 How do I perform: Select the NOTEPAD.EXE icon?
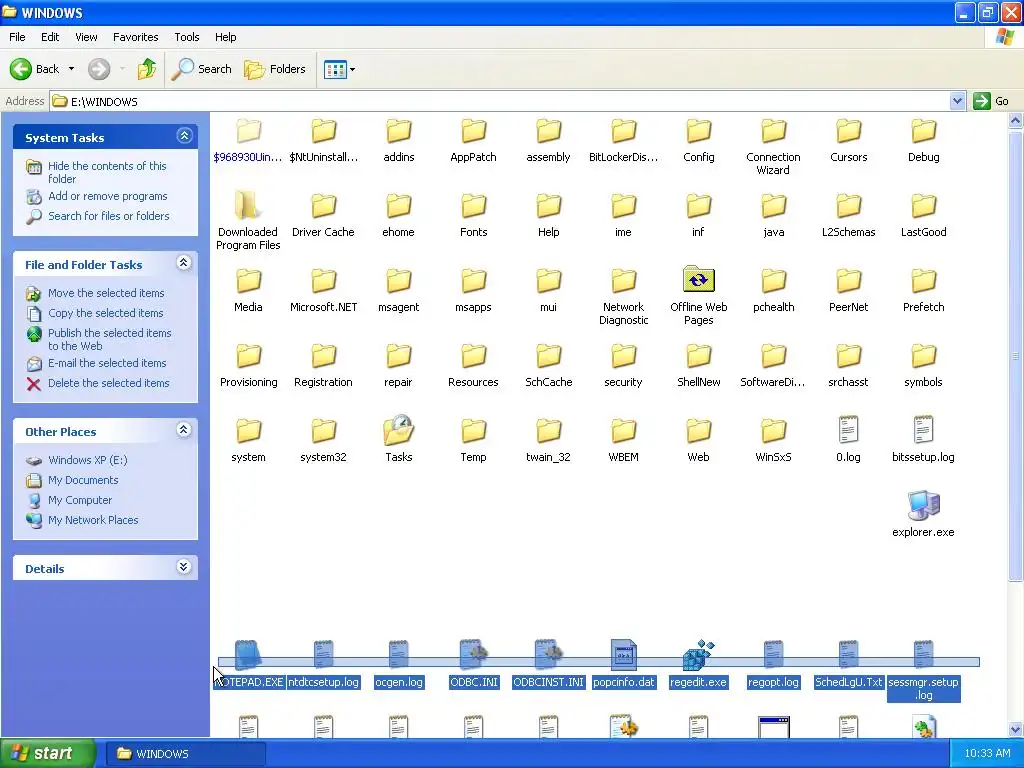coord(248,655)
